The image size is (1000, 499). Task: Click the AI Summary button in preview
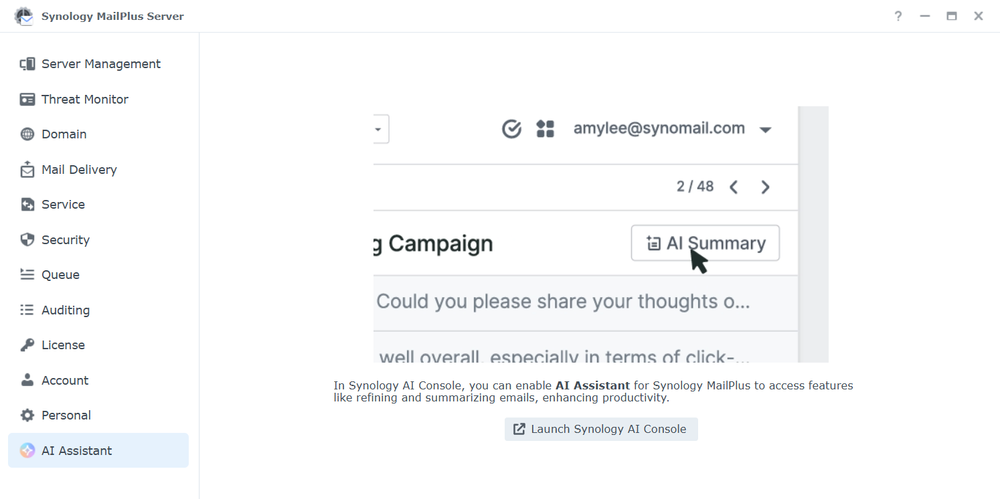pyautogui.click(x=705, y=243)
